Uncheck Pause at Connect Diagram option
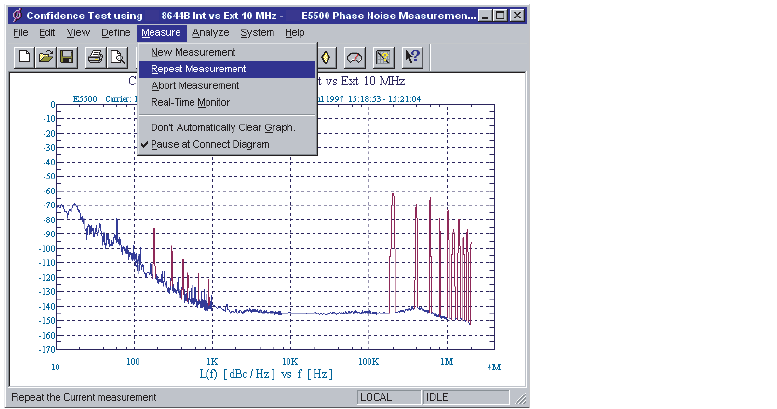Screen dimensions: 777x409 point(227,144)
